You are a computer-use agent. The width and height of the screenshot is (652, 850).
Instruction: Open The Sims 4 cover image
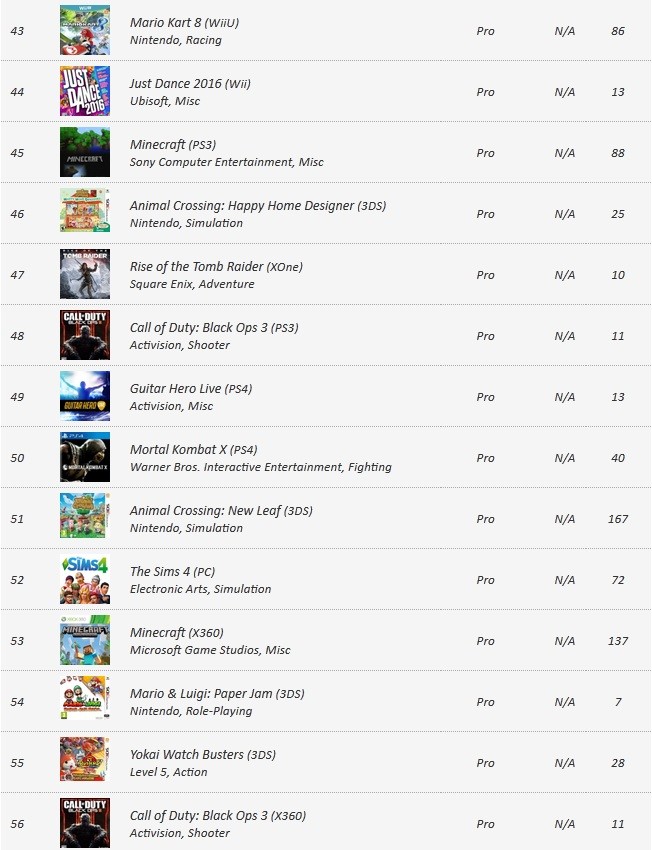tap(85, 579)
